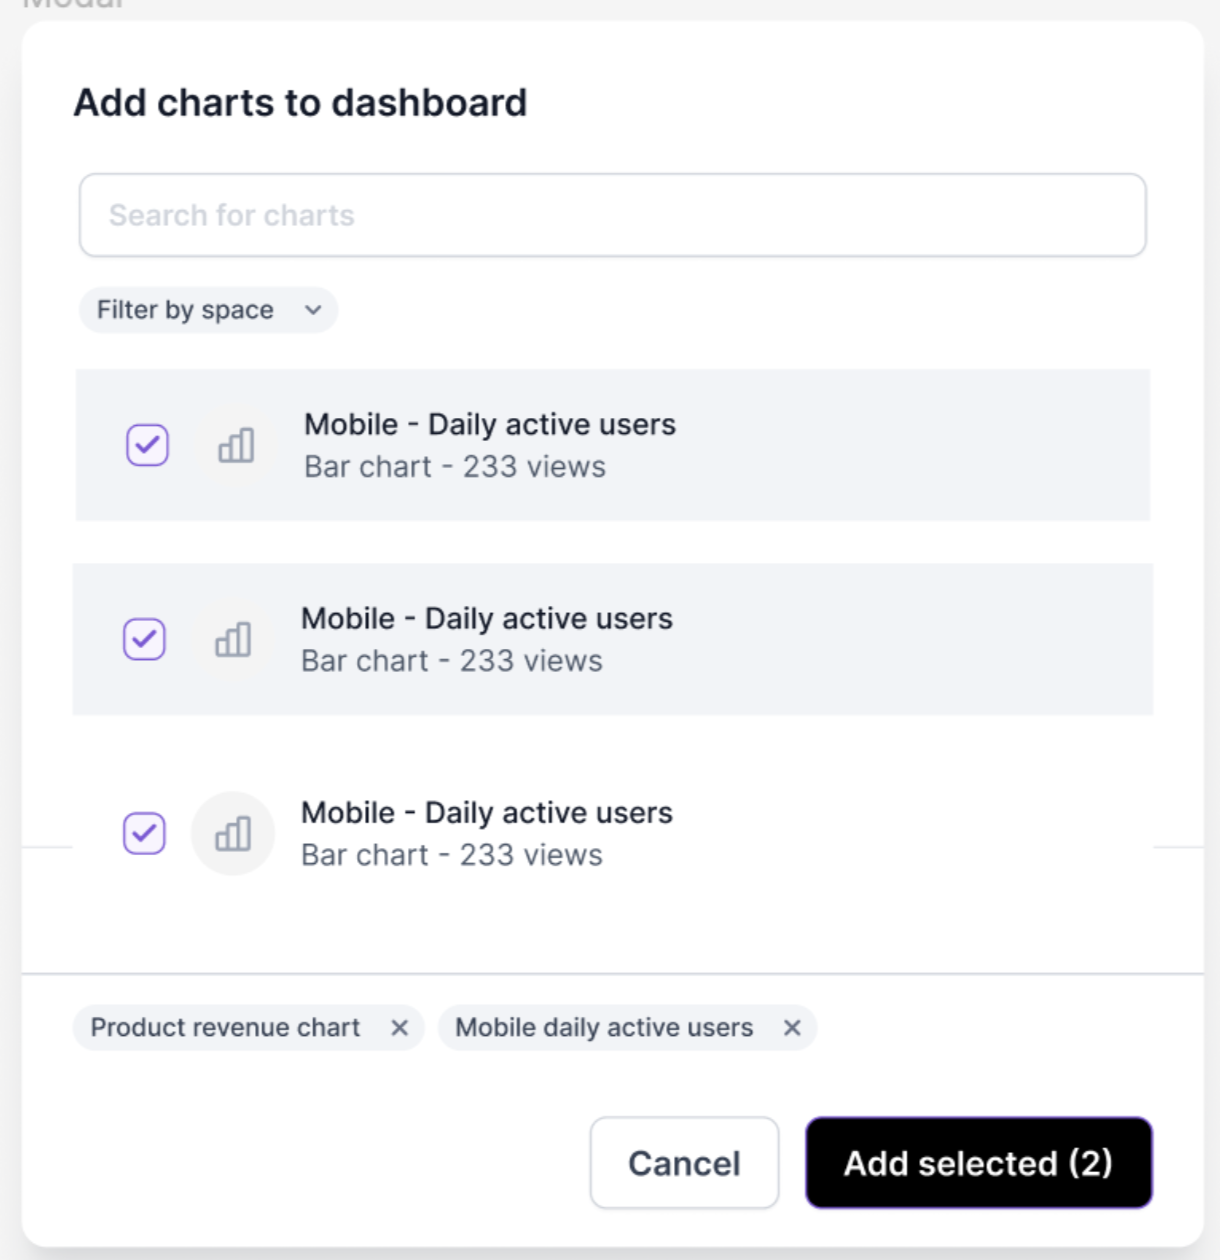The width and height of the screenshot is (1220, 1260).
Task: Click the bar chart icon on the second chart row
Action: (234, 639)
